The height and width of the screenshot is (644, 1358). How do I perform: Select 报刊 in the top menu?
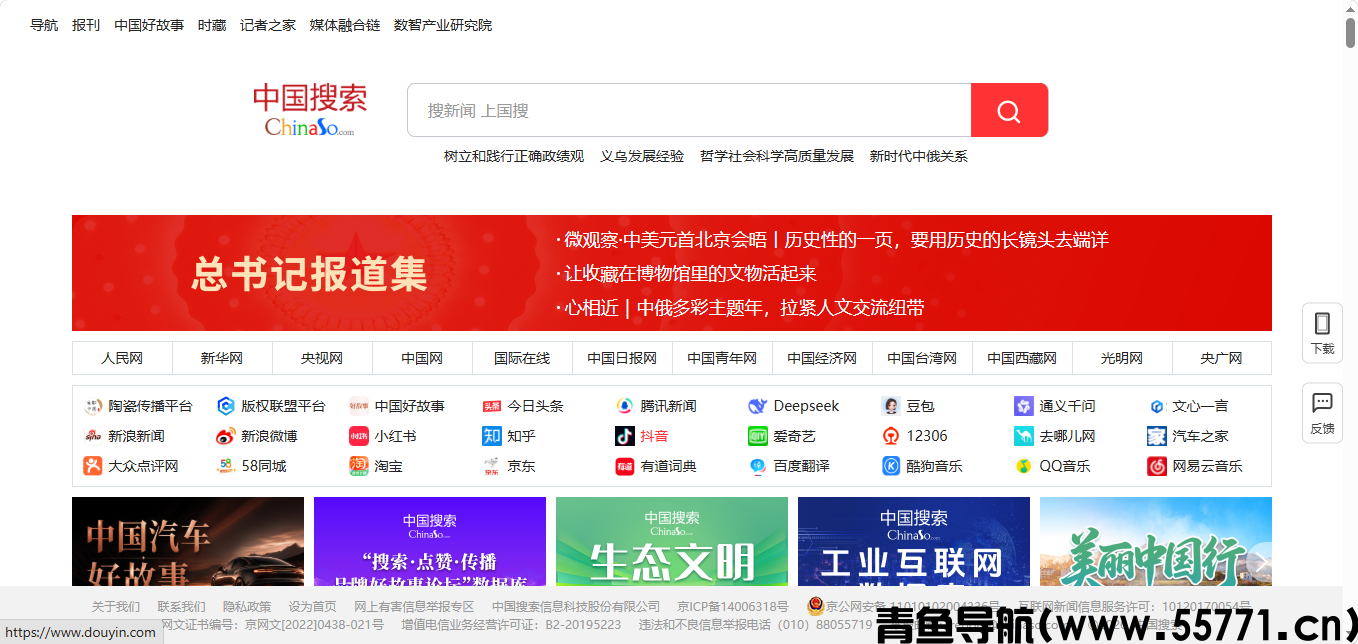[86, 25]
